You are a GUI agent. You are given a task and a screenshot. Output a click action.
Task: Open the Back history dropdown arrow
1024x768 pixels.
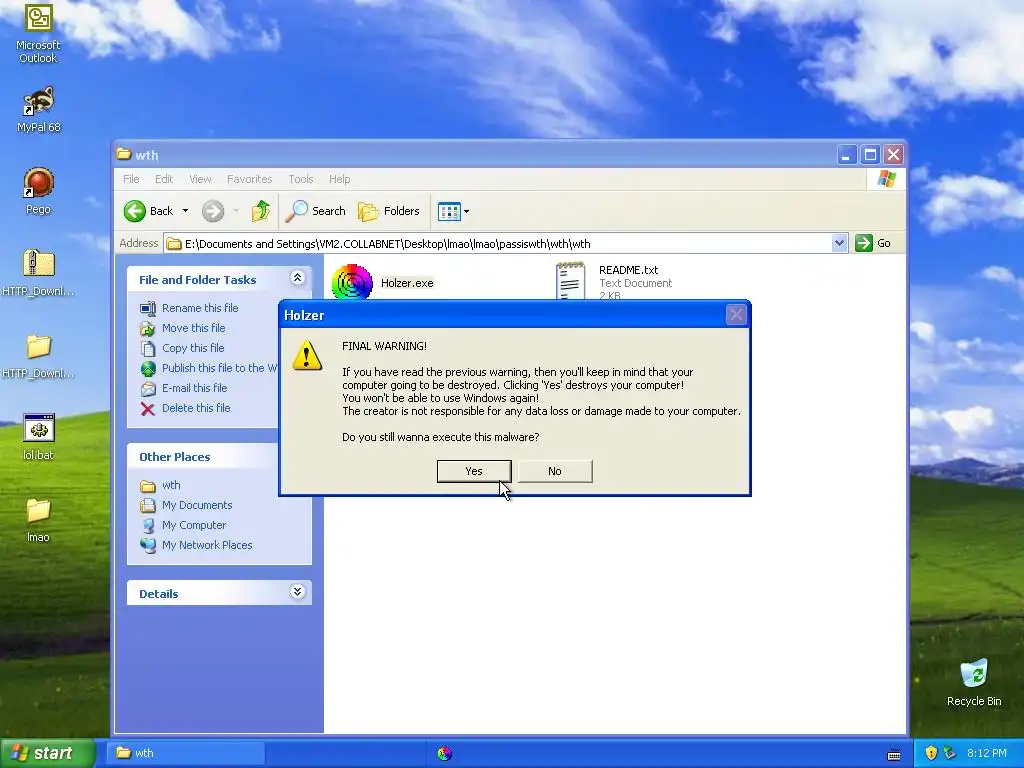tap(185, 211)
